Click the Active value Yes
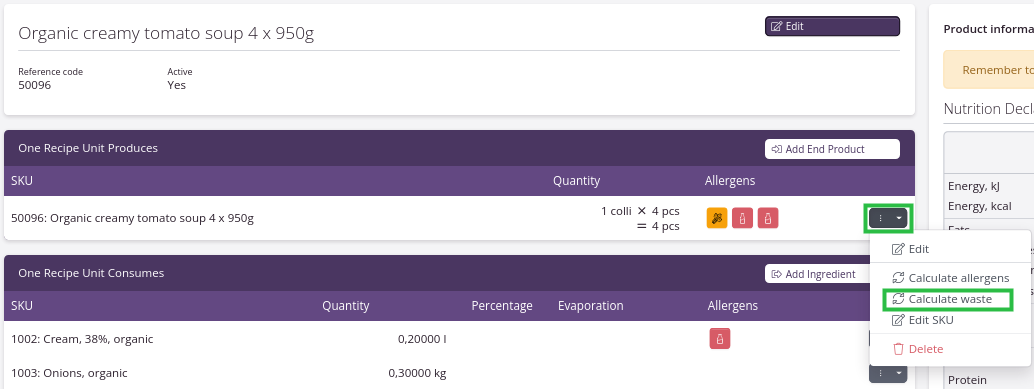This screenshot has height=389, width=1034. coord(177,85)
